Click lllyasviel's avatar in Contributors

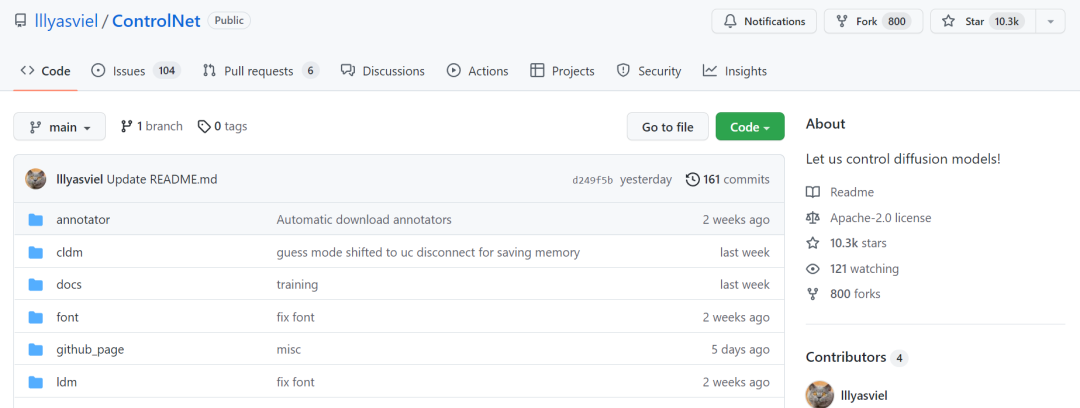pyautogui.click(x=820, y=395)
